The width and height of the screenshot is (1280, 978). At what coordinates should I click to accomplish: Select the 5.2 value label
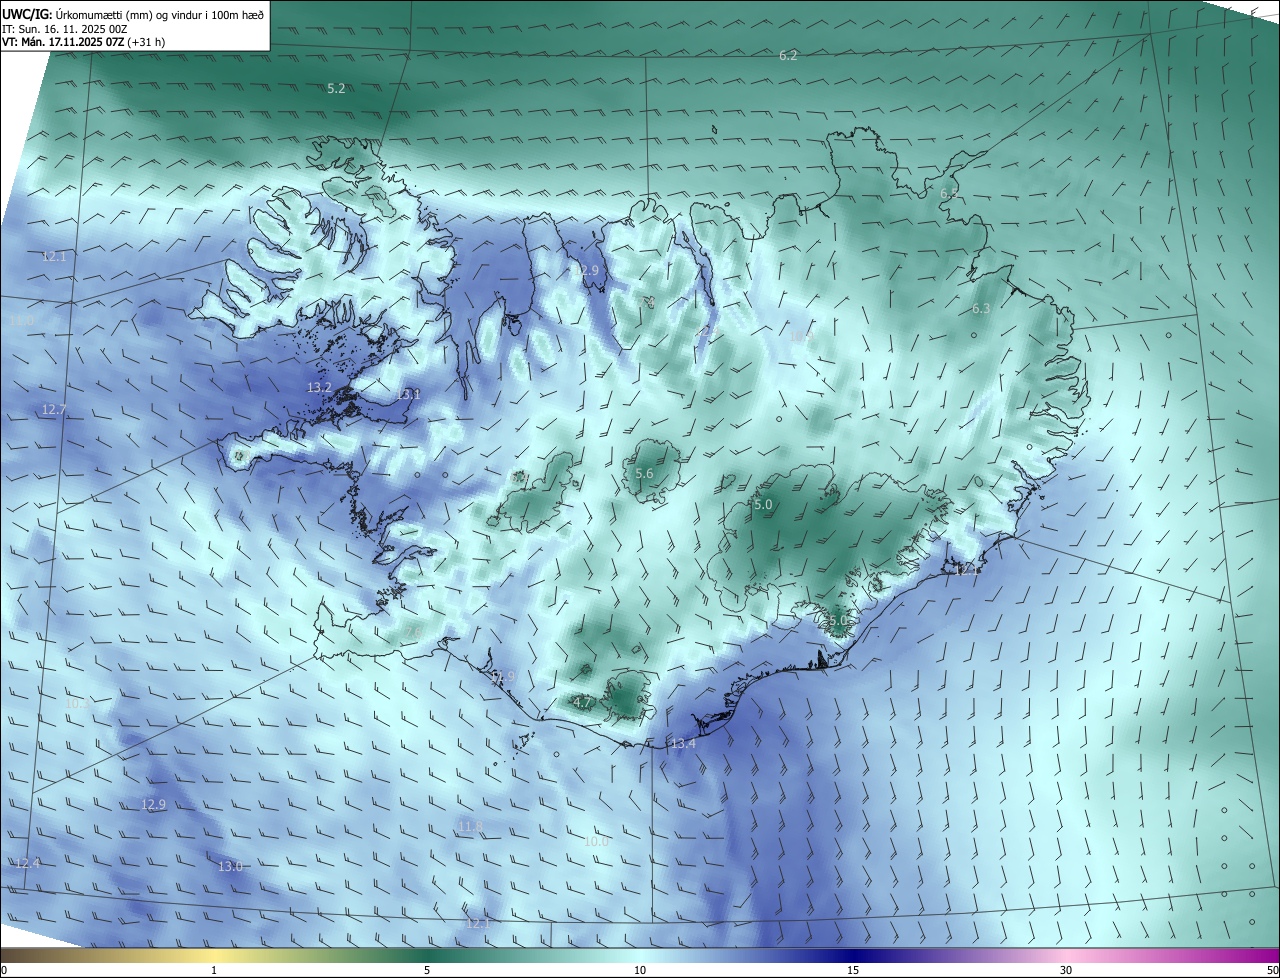336,88
